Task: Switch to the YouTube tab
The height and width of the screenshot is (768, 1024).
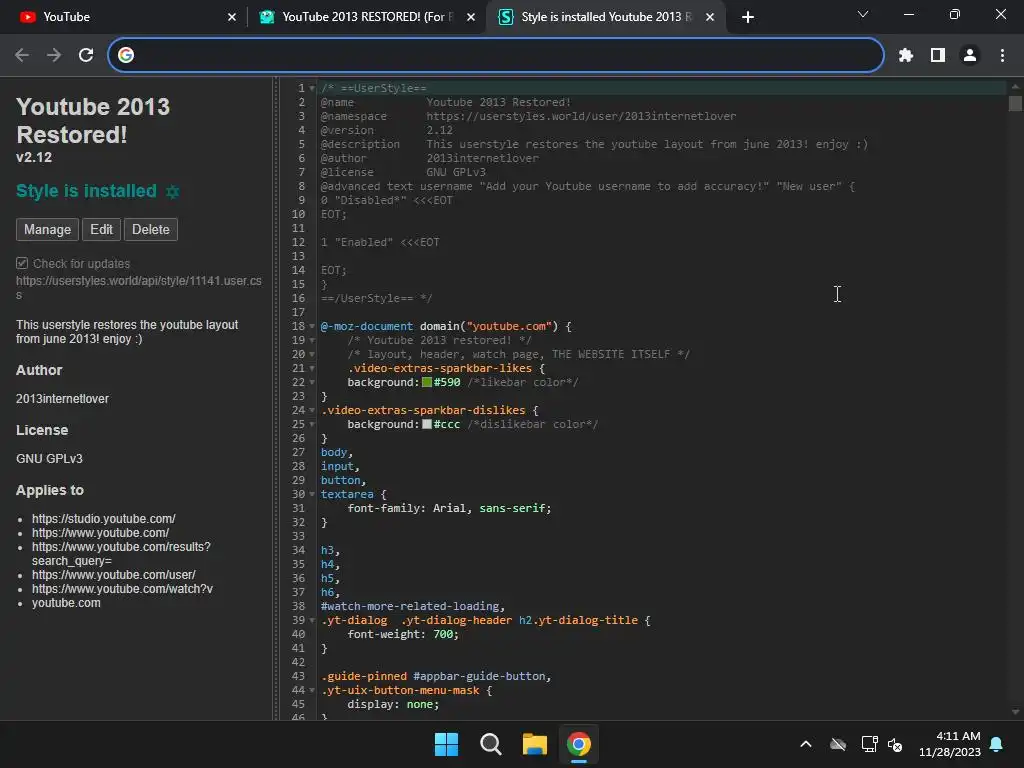Action: click(x=124, y=17)
